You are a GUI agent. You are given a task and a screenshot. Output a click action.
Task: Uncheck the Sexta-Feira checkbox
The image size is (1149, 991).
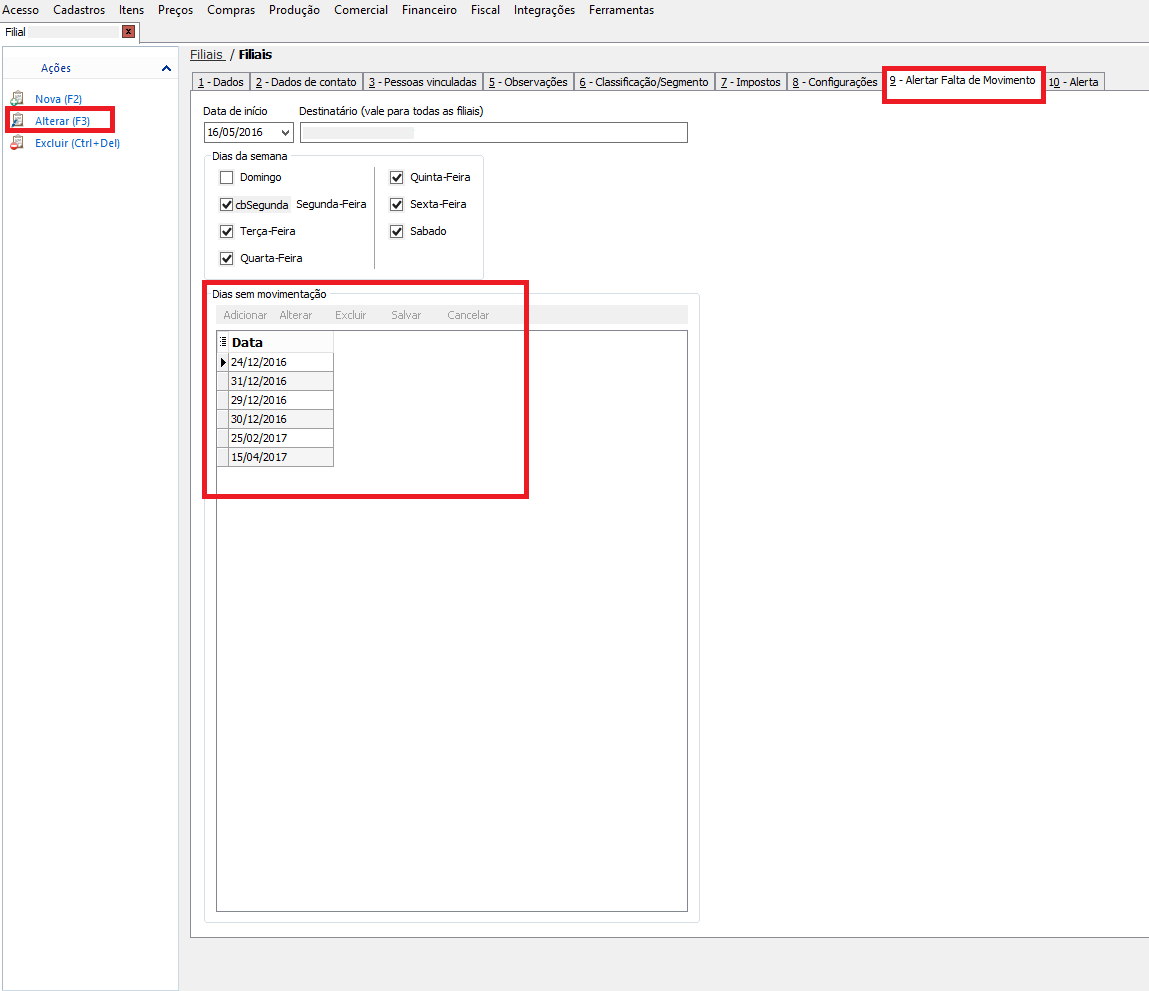click(x=396, y=205)
